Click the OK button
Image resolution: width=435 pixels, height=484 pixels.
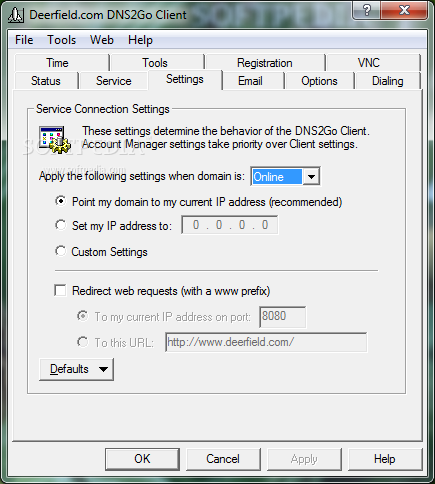142,459
